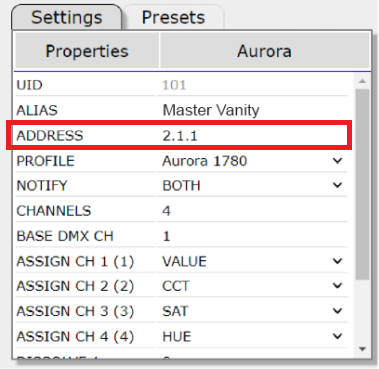Click the scrollbar up arrow
The height and width of the screenshot is (369, 379).
tap(363, 81)
